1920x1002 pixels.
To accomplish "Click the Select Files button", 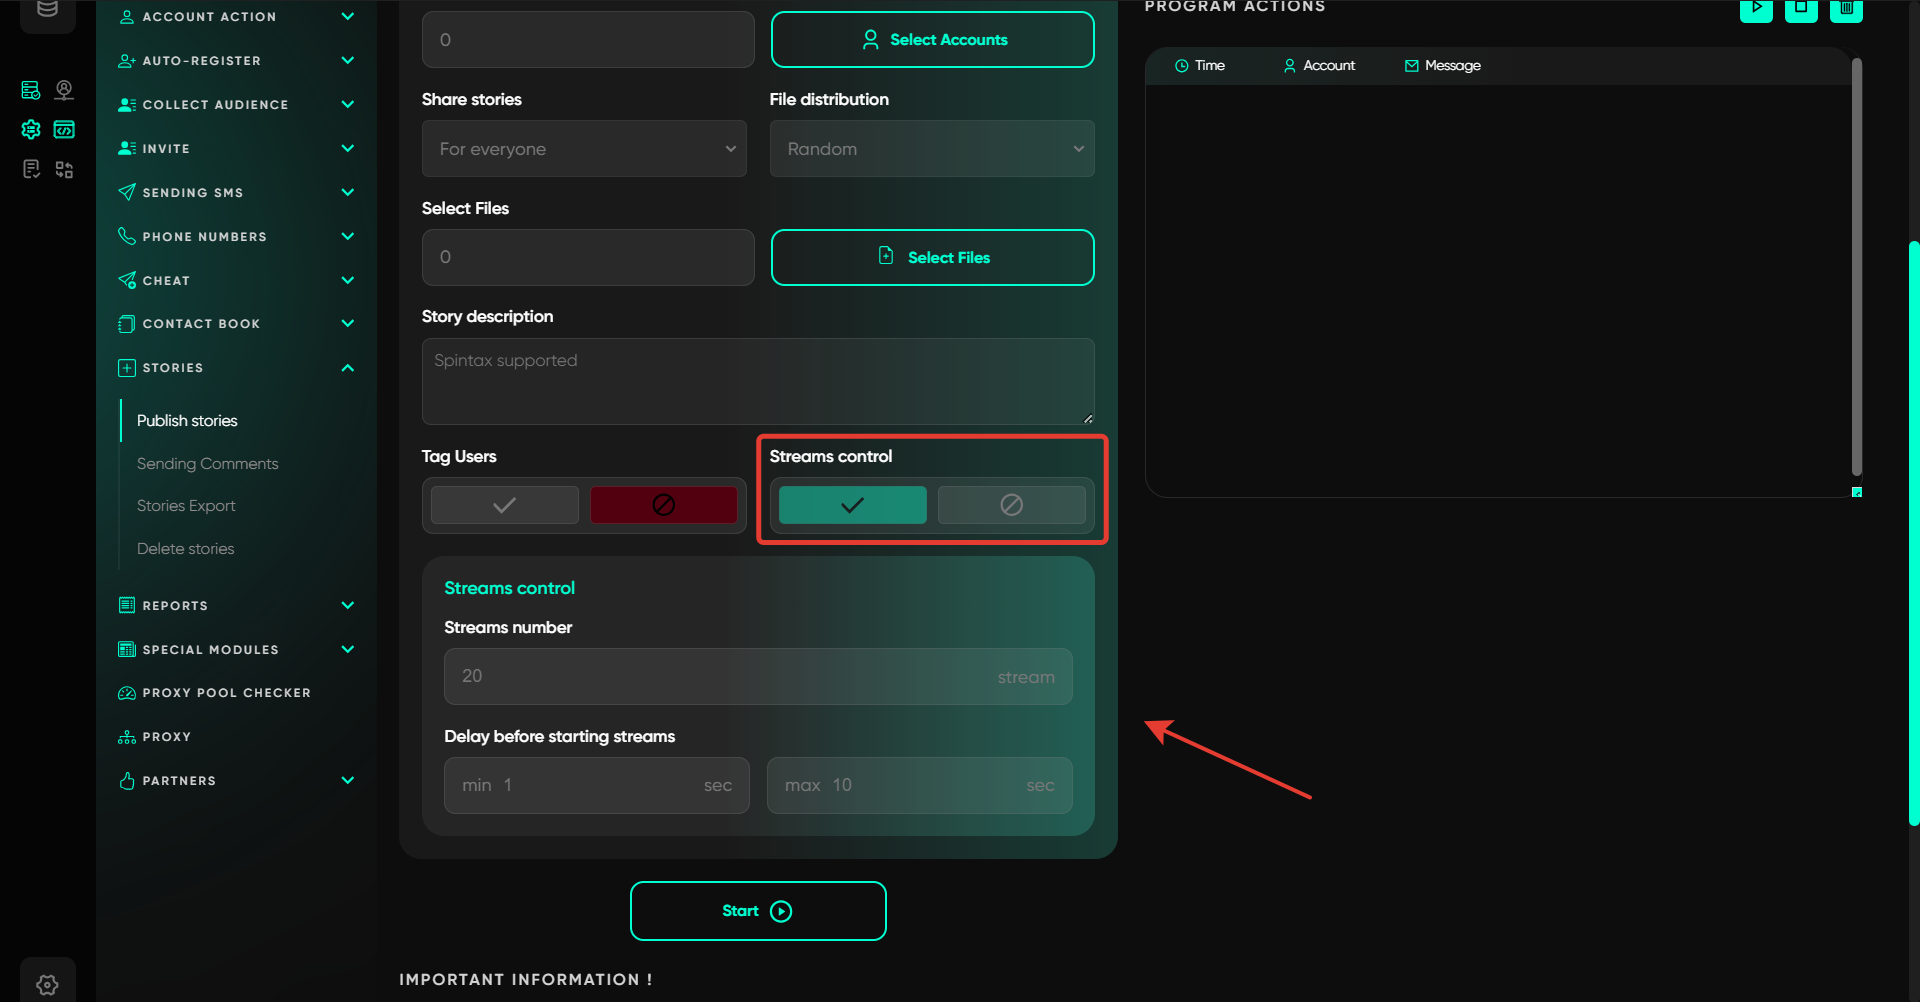I will point(932,258).
